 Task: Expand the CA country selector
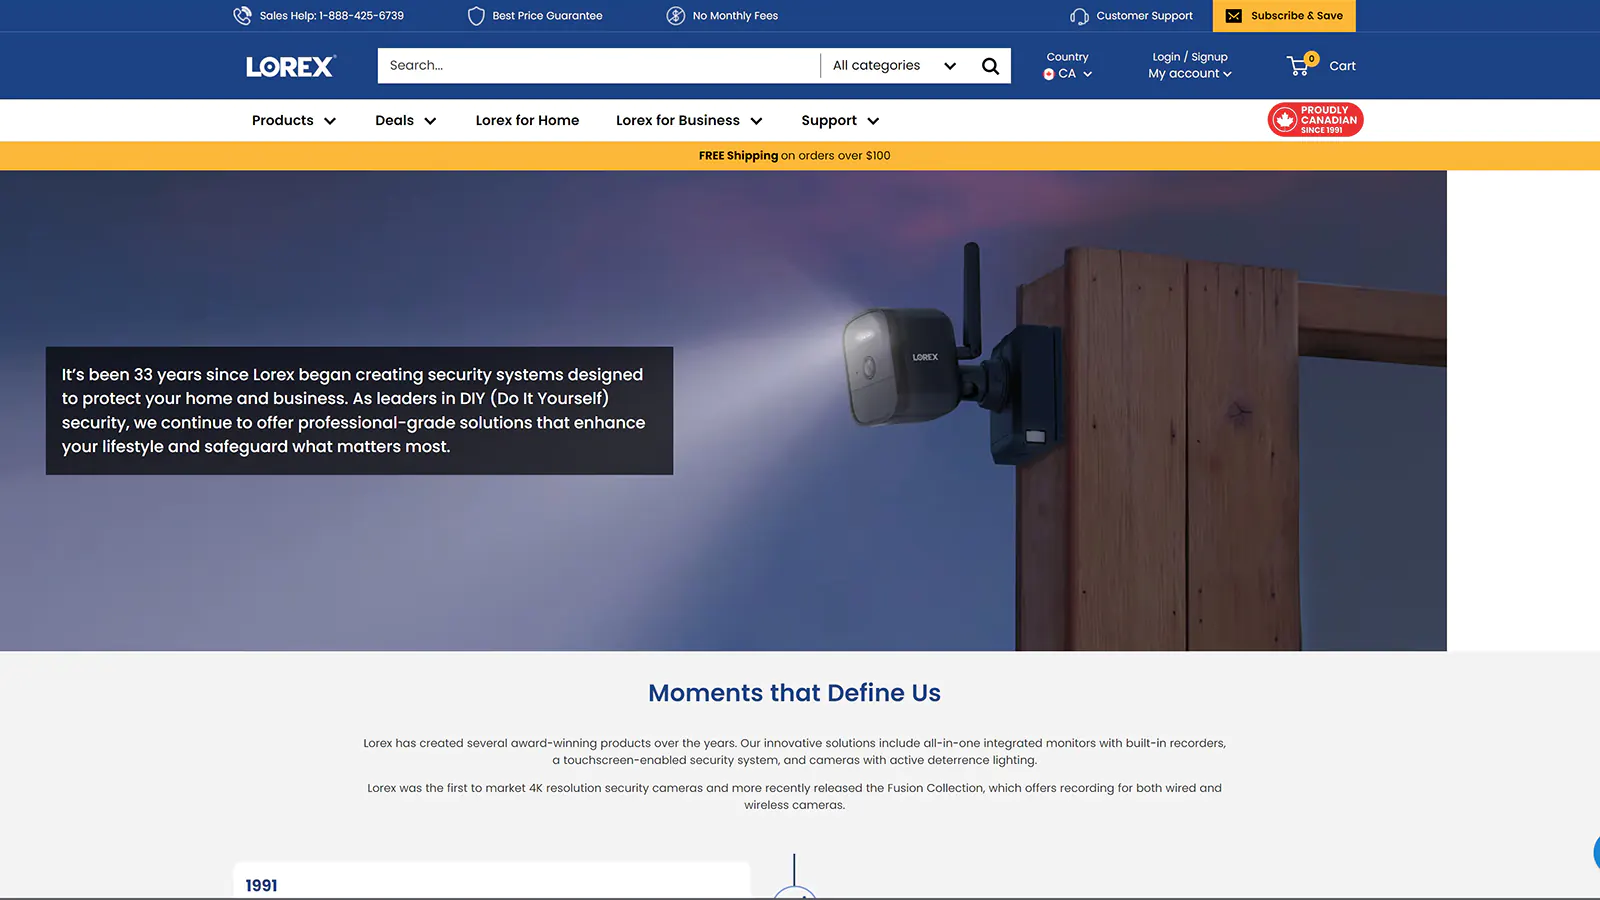pos(1068,74)
